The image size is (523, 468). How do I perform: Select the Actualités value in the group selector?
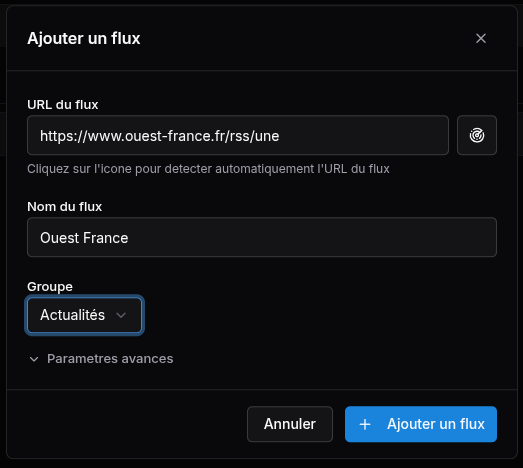point(72,315)
